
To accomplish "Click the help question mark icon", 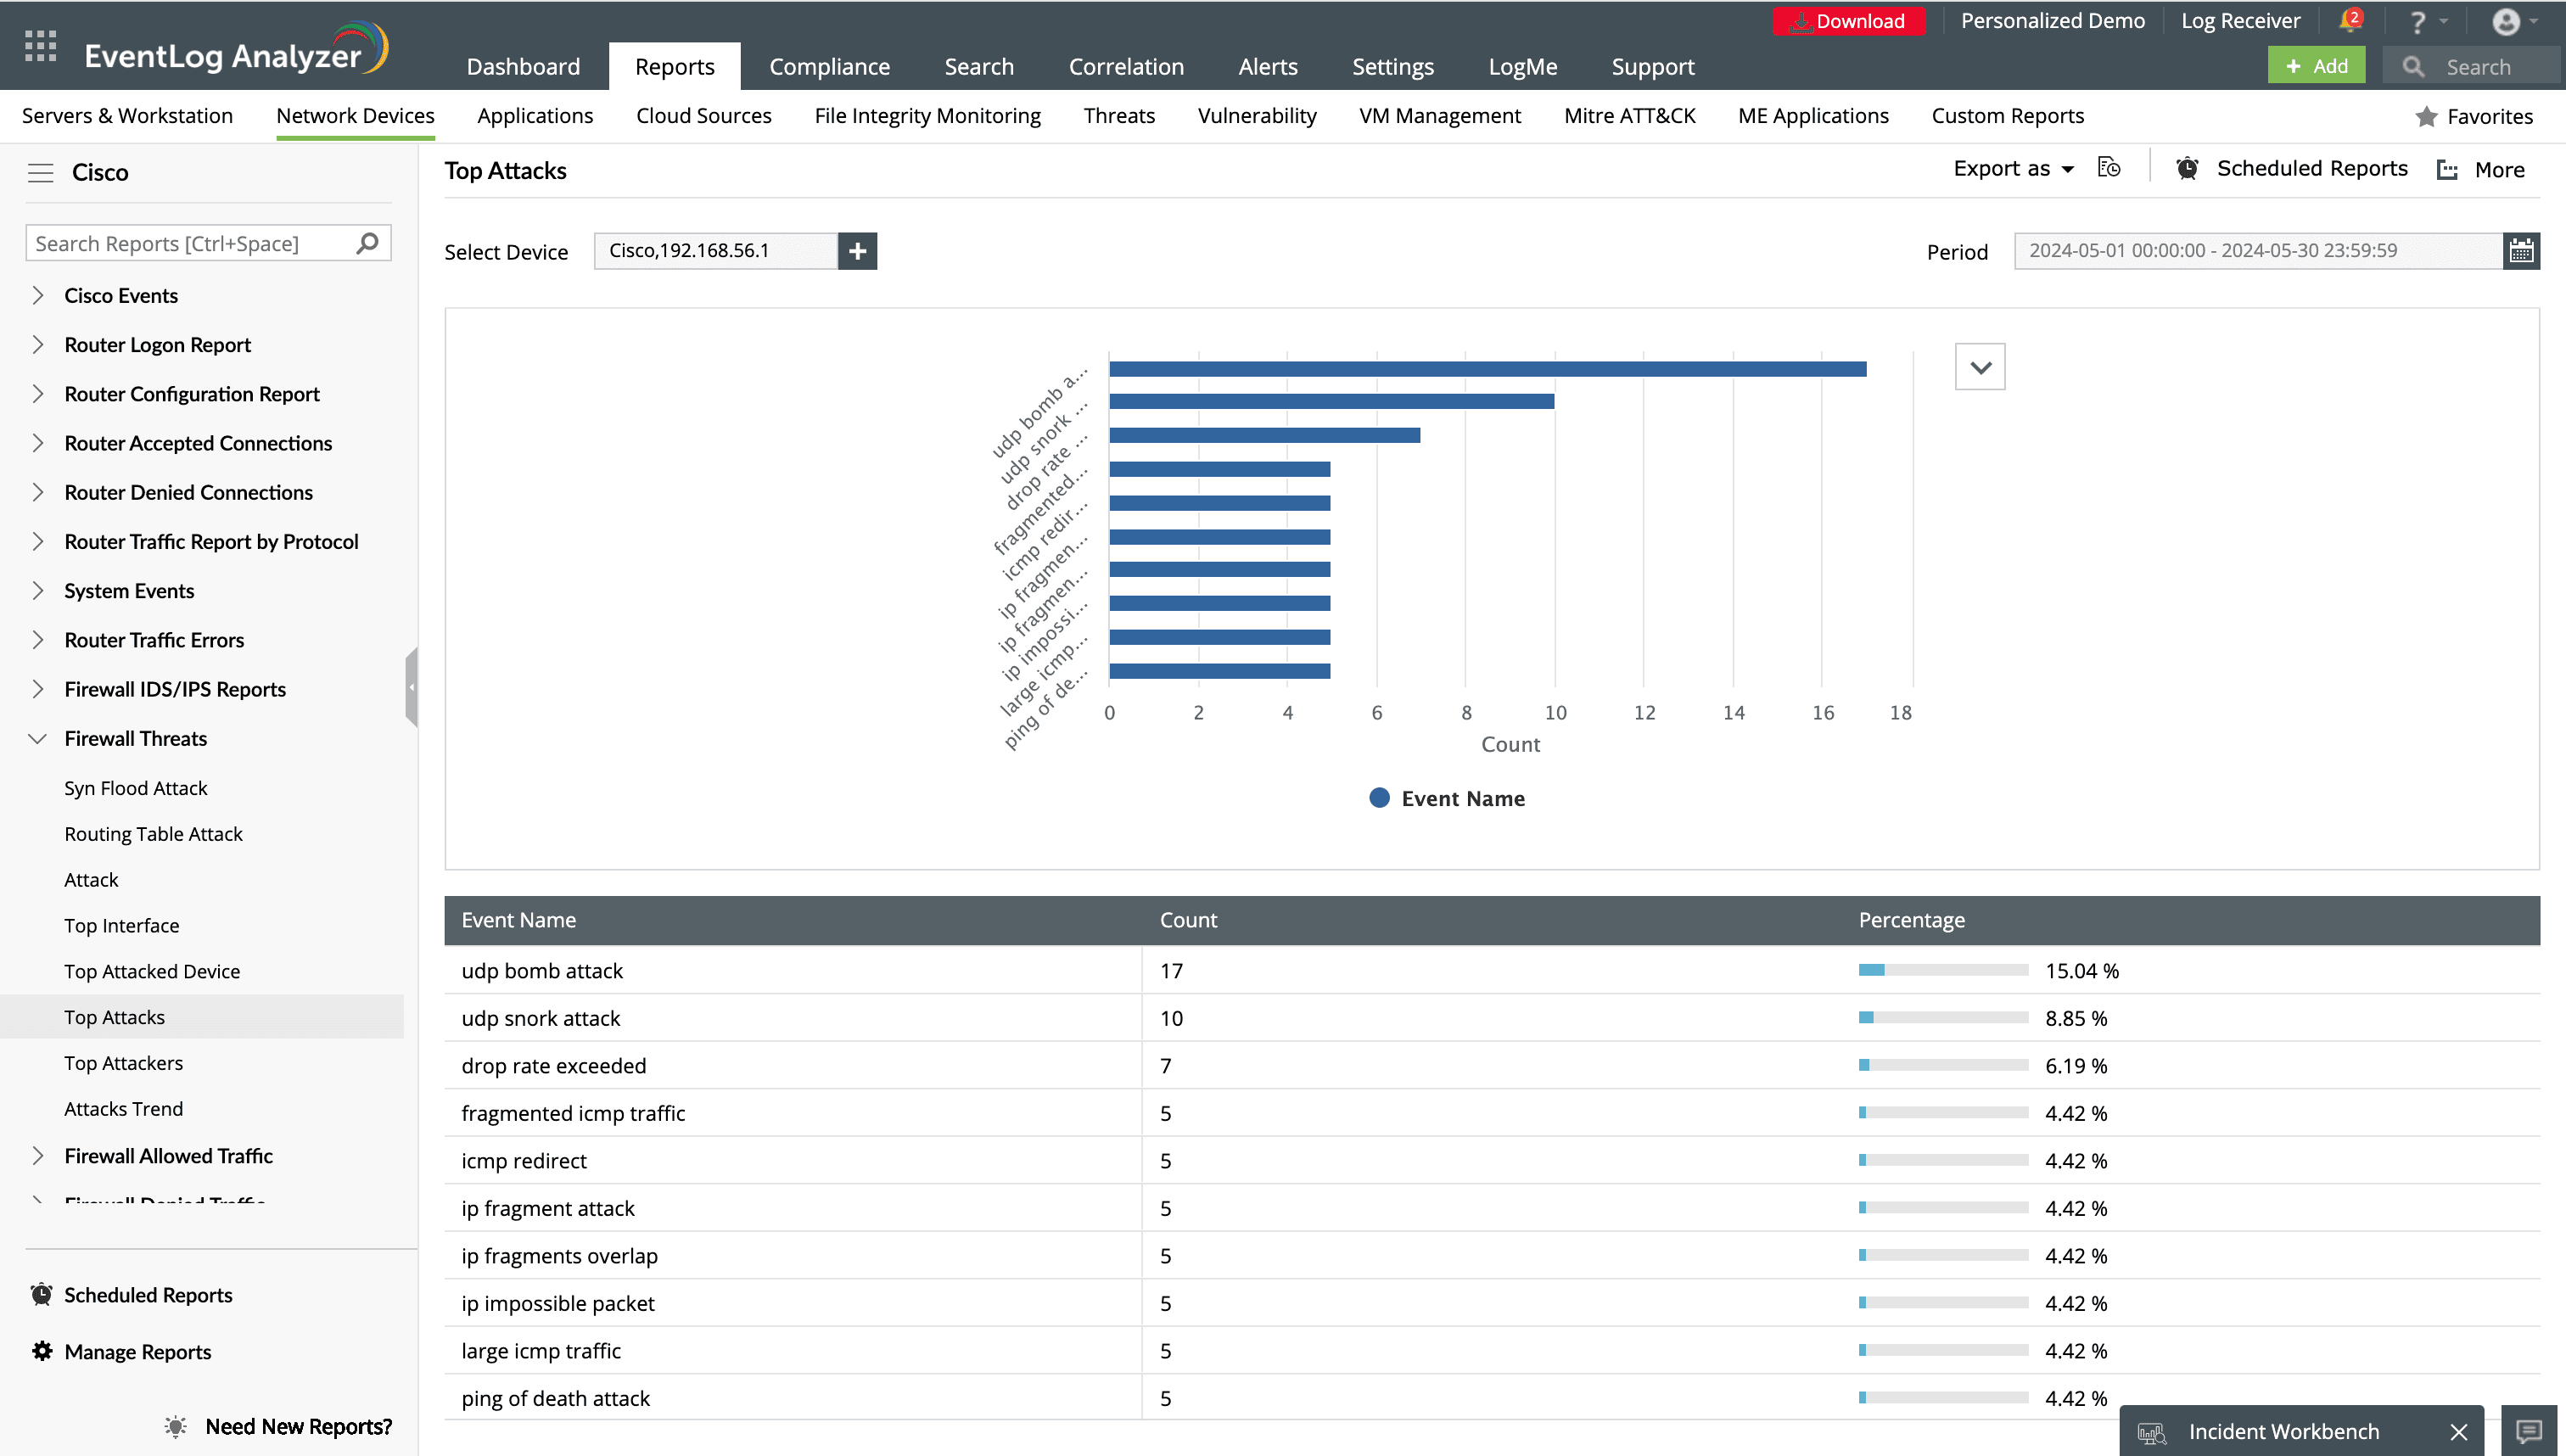I will [2417, 22].
